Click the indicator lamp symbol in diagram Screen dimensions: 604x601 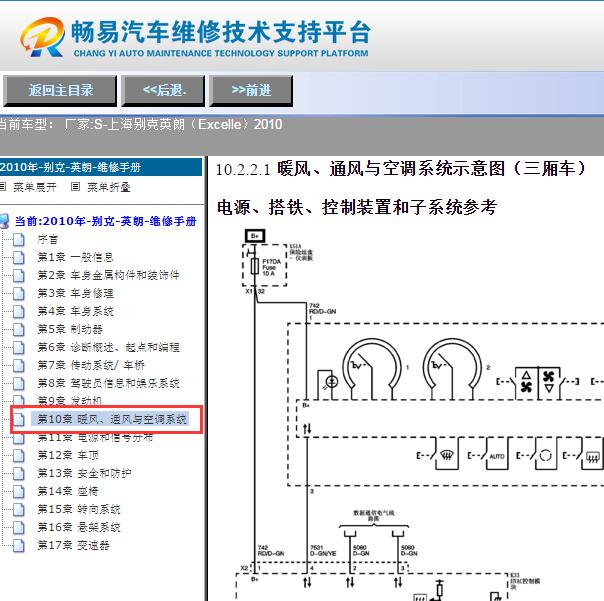(x=332, y=382)
